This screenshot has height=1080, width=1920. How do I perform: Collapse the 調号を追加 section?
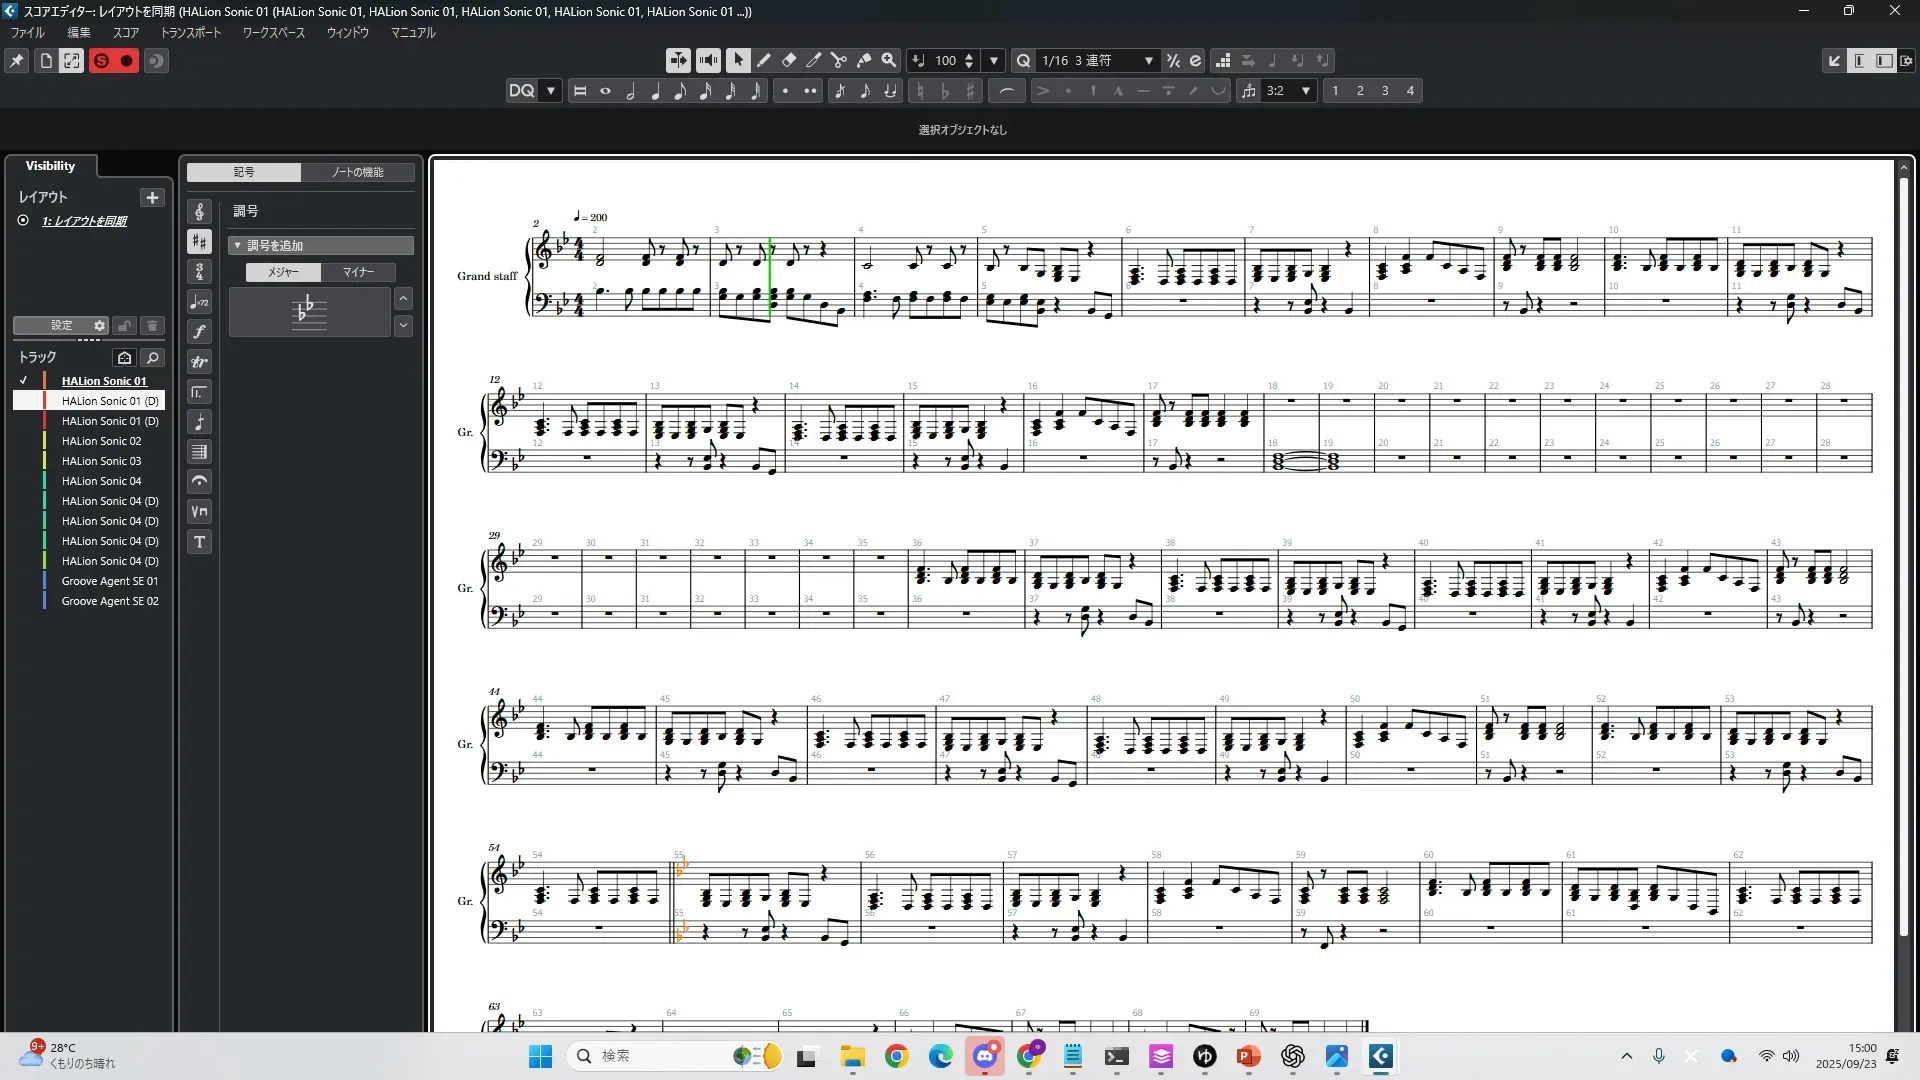point(237,245)
